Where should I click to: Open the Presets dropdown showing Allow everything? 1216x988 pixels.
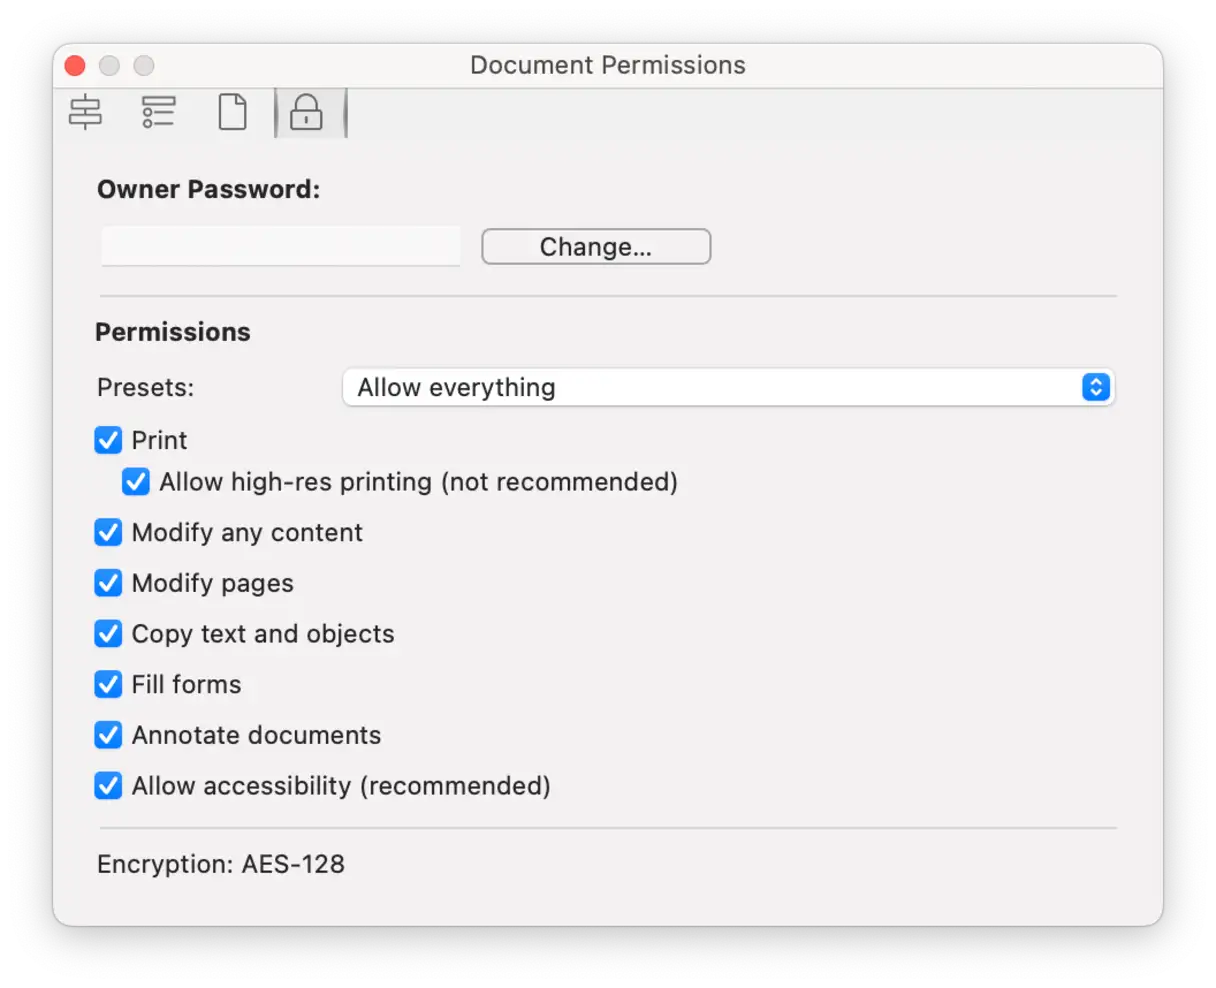(728, 388)
